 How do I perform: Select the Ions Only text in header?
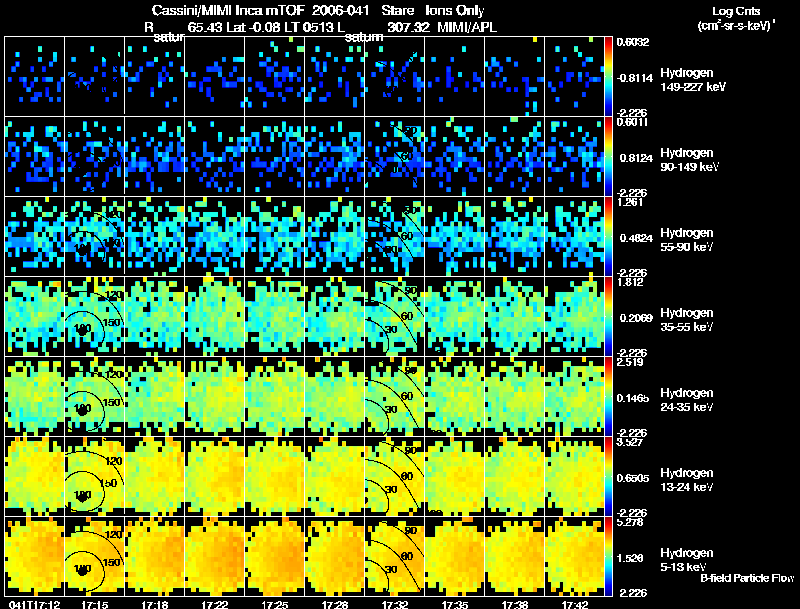pyautogui.click(x=455, y=10)
